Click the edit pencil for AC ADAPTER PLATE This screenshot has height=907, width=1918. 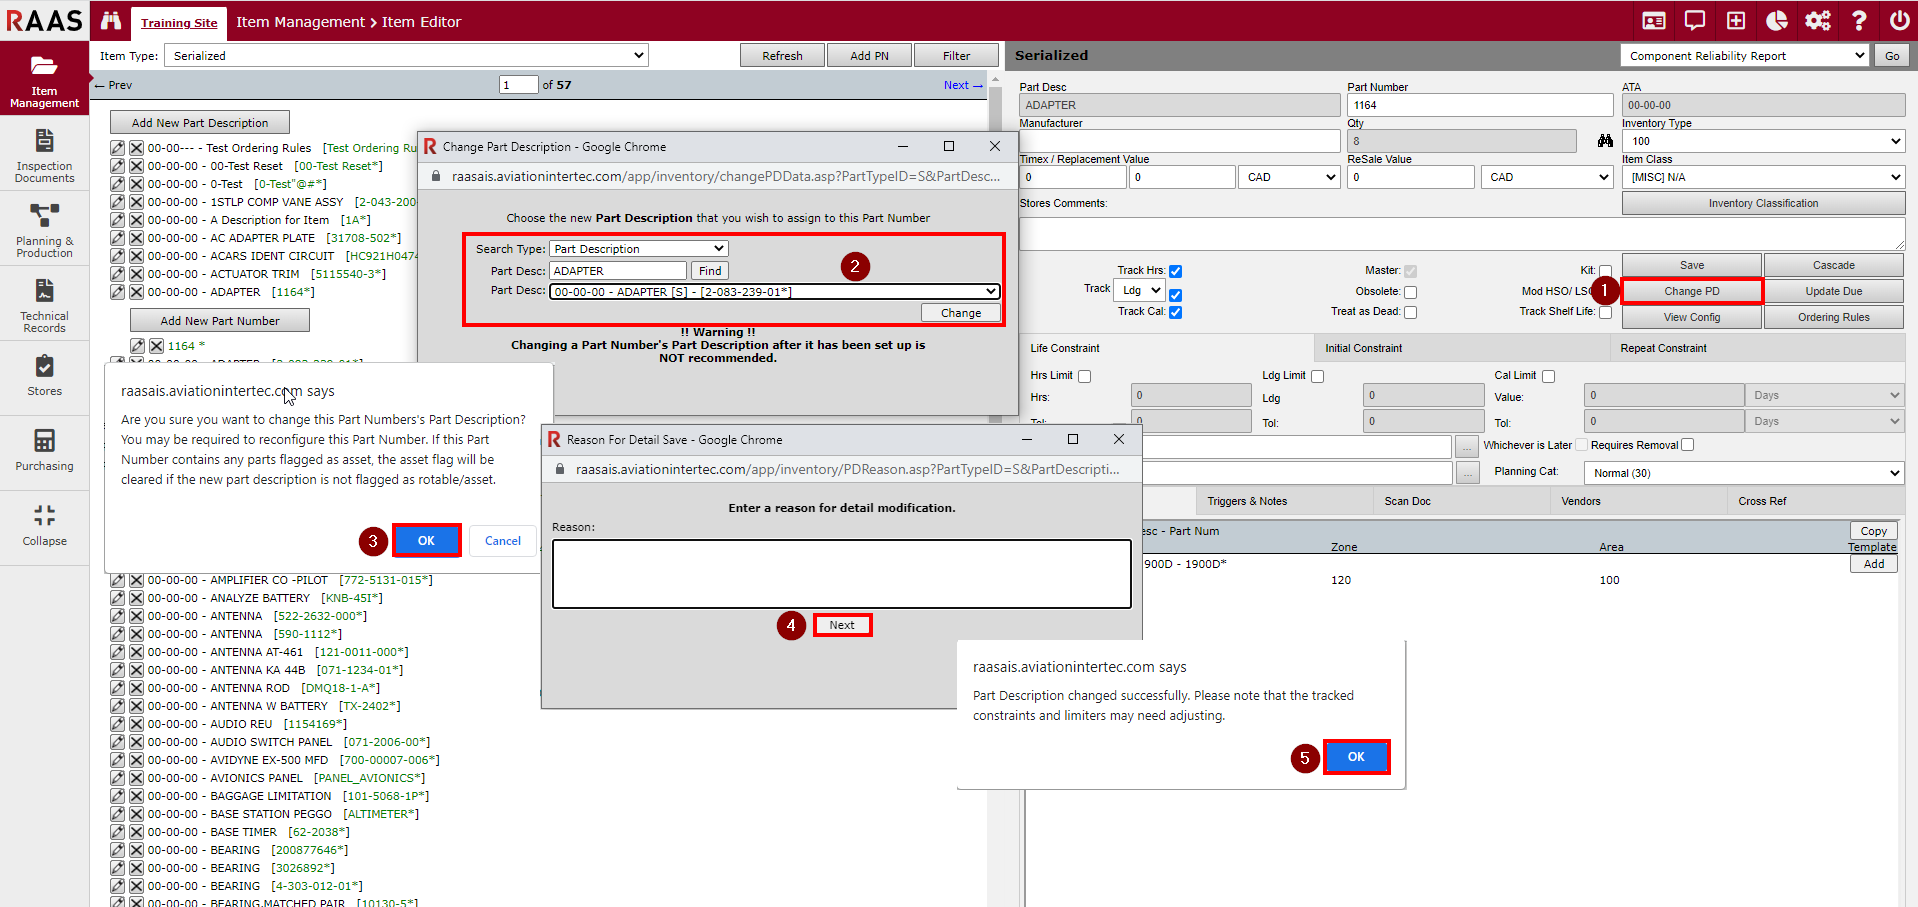[118, 238]
